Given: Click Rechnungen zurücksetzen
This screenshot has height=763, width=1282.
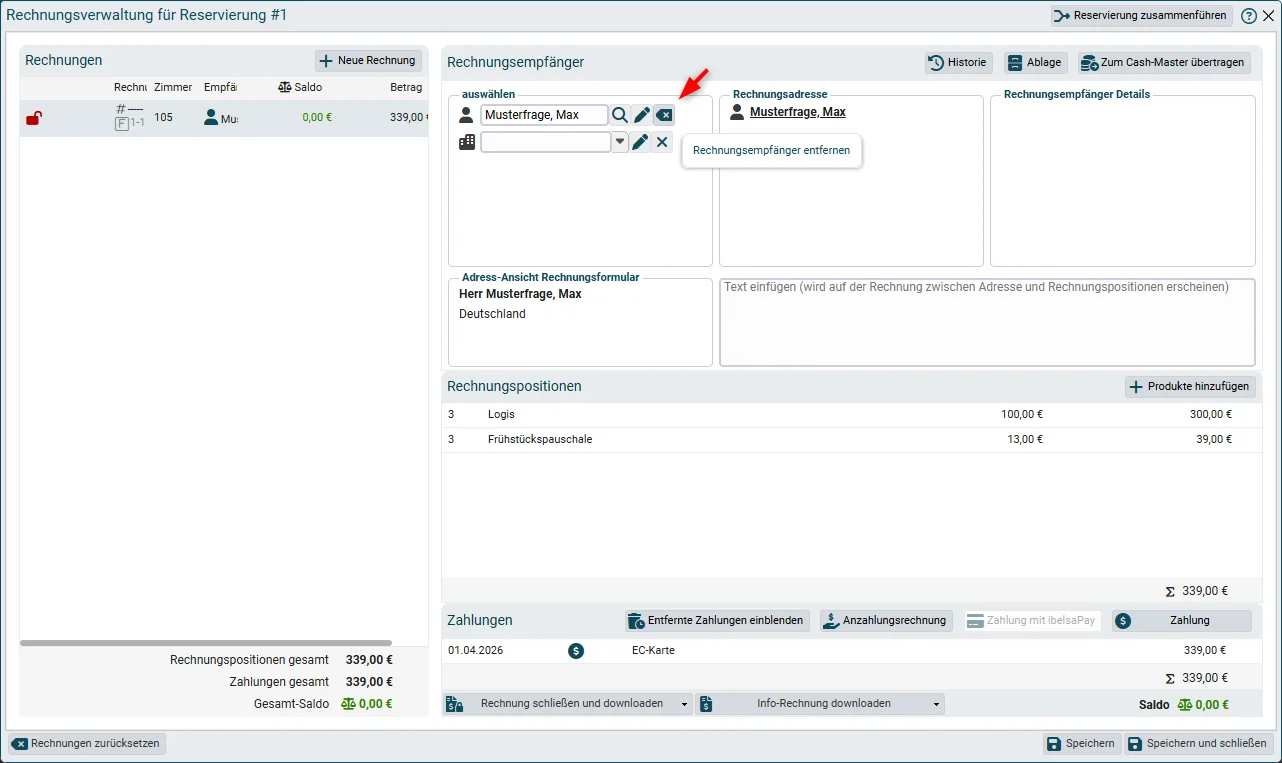Looking at the screenshot, I should (x=87, y=744).
